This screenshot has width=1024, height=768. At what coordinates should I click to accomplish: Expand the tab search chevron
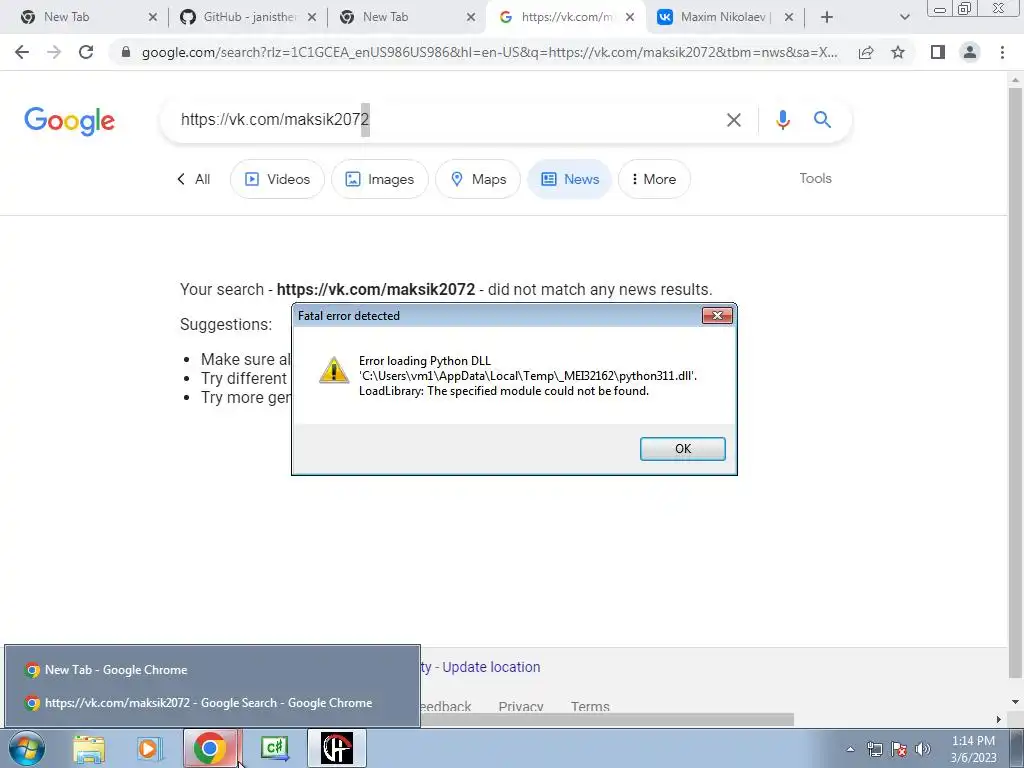pos(904,17)
